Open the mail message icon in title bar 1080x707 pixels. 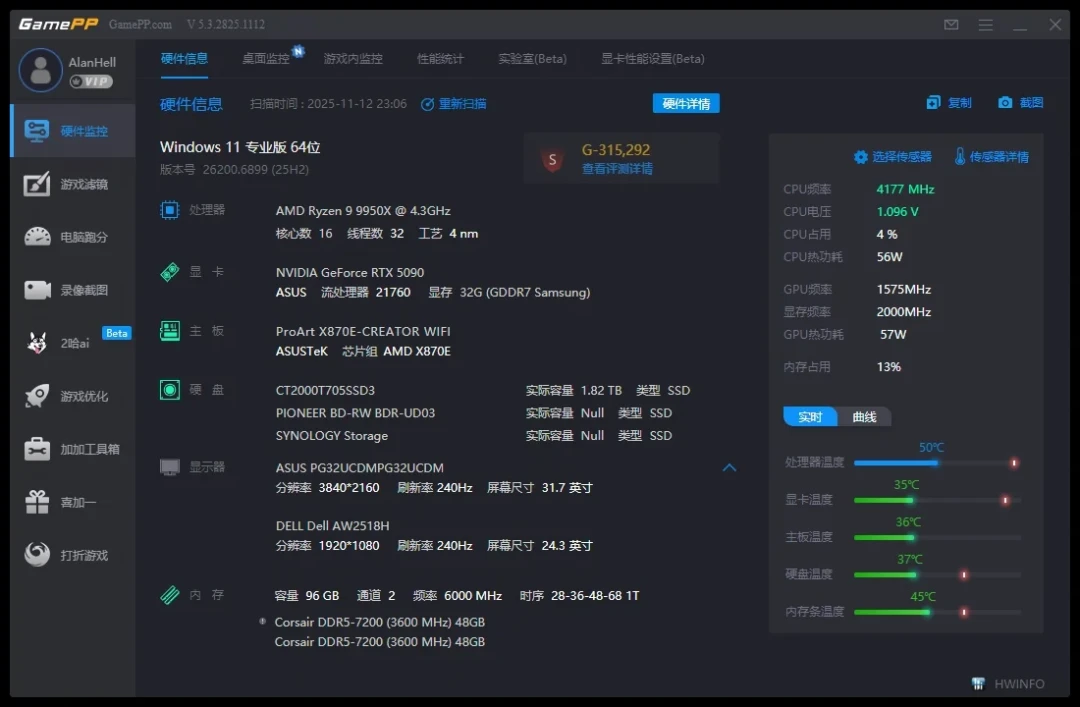tap(951, 25)
